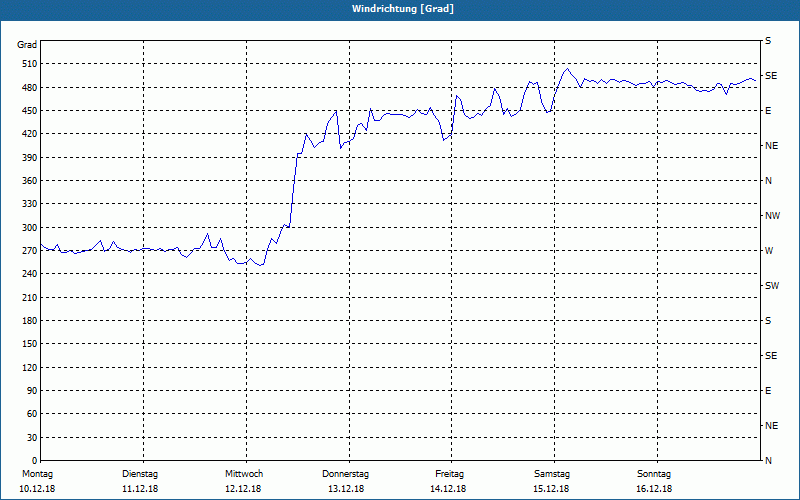Click the 30 y-axis value
Image resolution: width=800 pixels, height=500 pixels.
click(32, 437)
